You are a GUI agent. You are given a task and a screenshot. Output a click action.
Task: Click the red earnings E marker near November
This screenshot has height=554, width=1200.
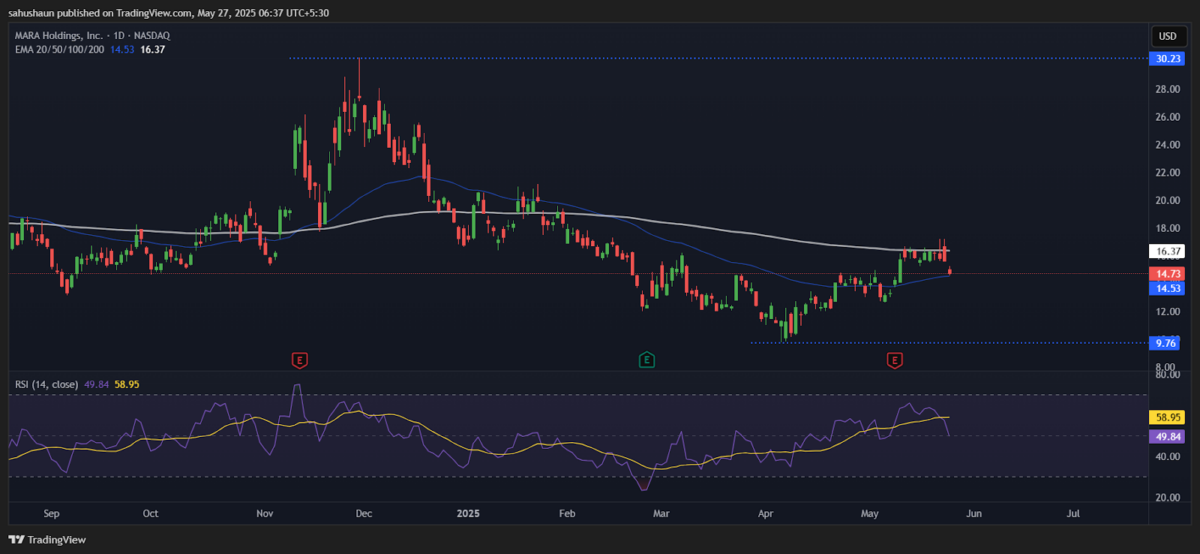click(298, 359)
